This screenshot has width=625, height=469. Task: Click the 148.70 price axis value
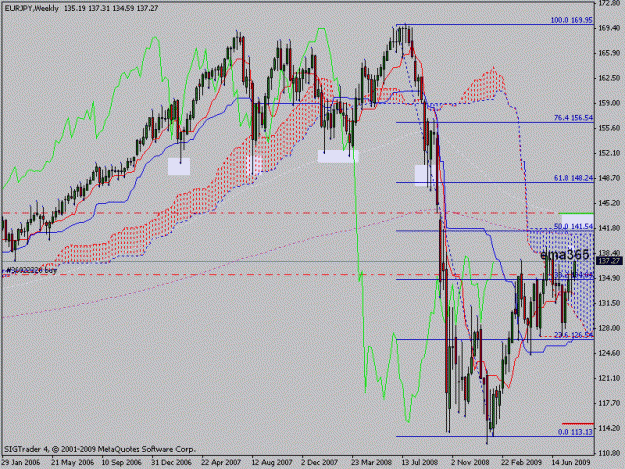pos(609,178)
